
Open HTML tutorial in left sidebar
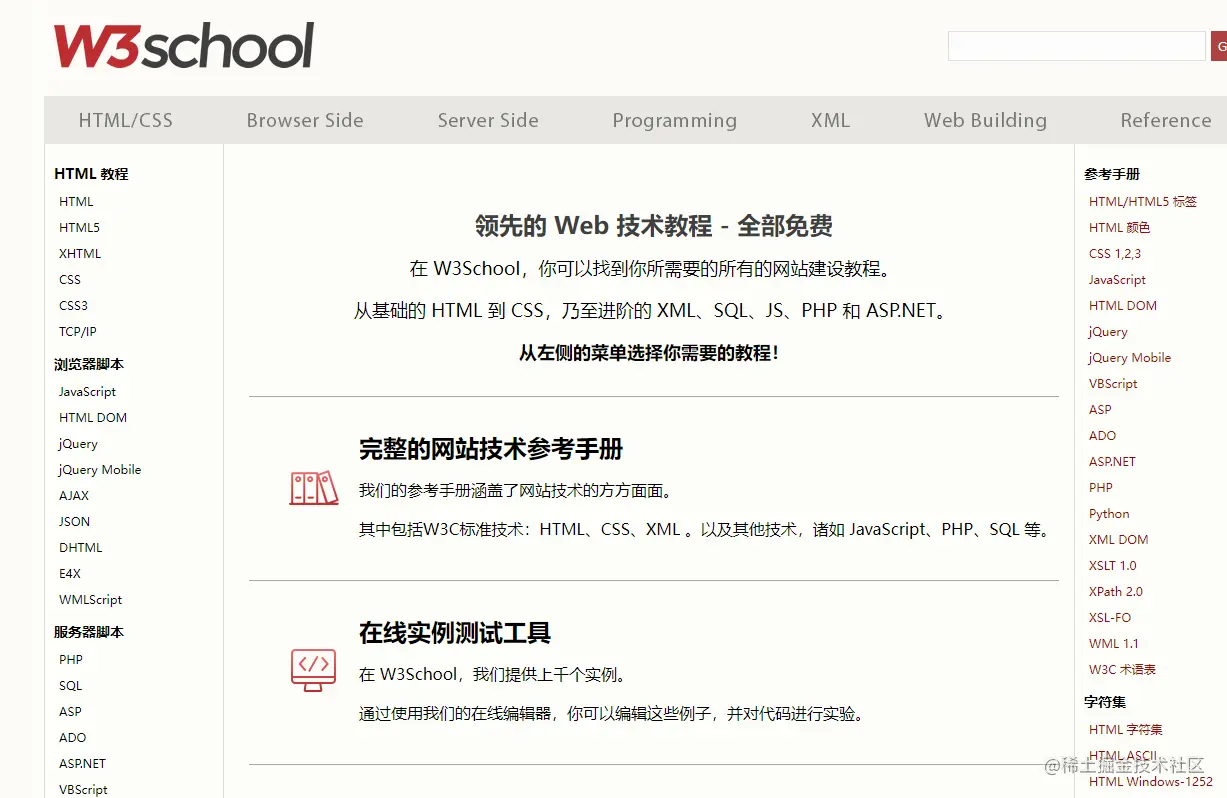(76, 201)
